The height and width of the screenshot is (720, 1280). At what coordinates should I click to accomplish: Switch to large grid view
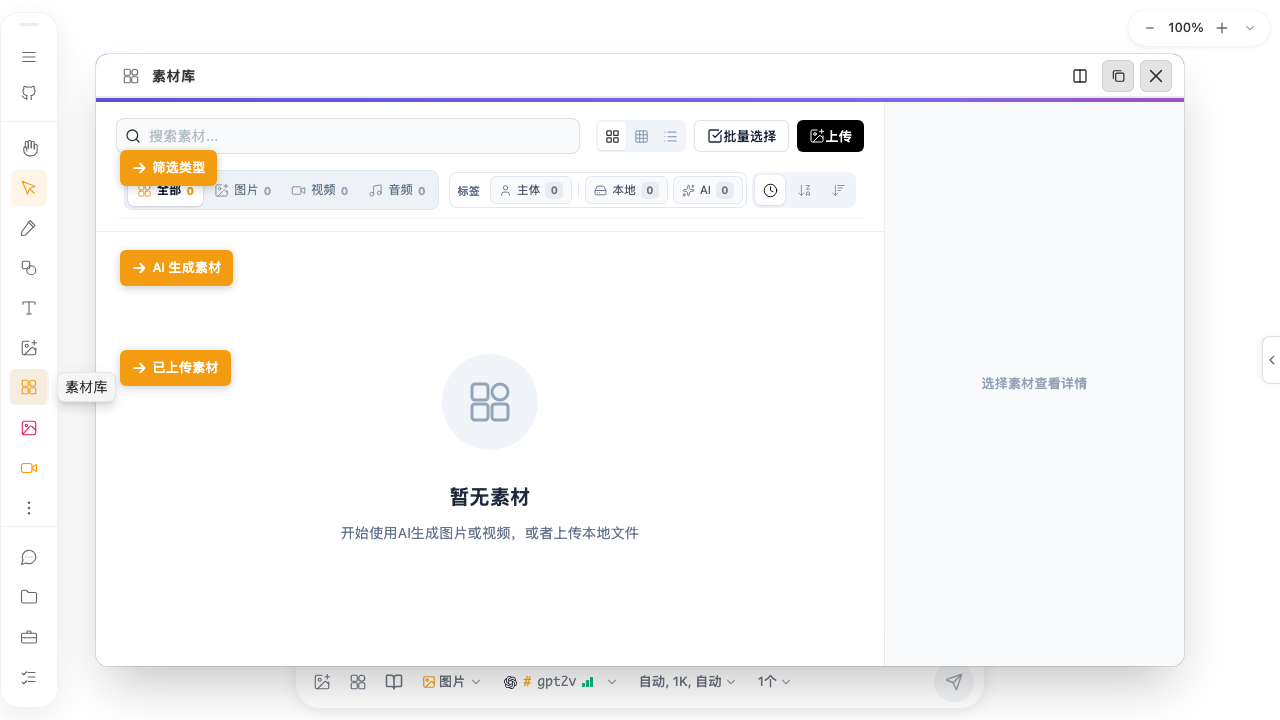[613, 136]
